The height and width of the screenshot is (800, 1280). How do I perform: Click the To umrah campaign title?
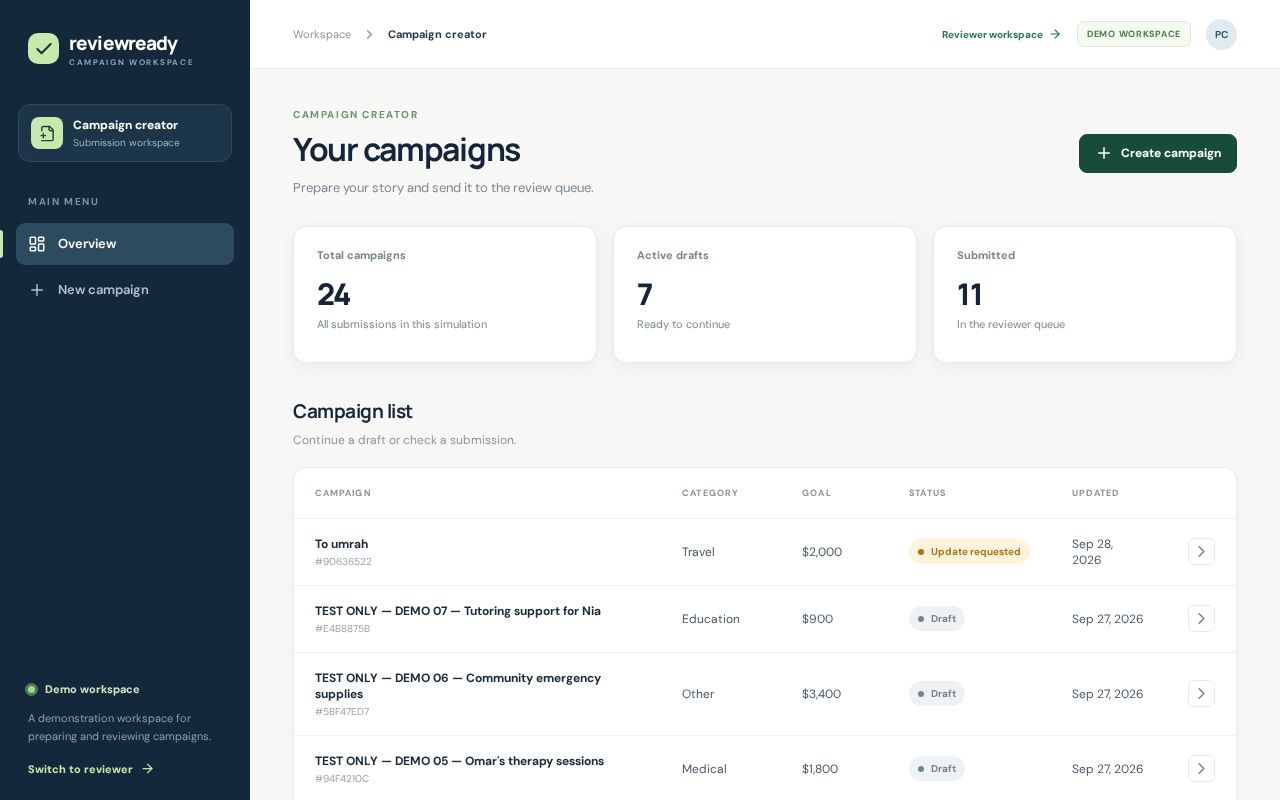(x=341, y=544)
